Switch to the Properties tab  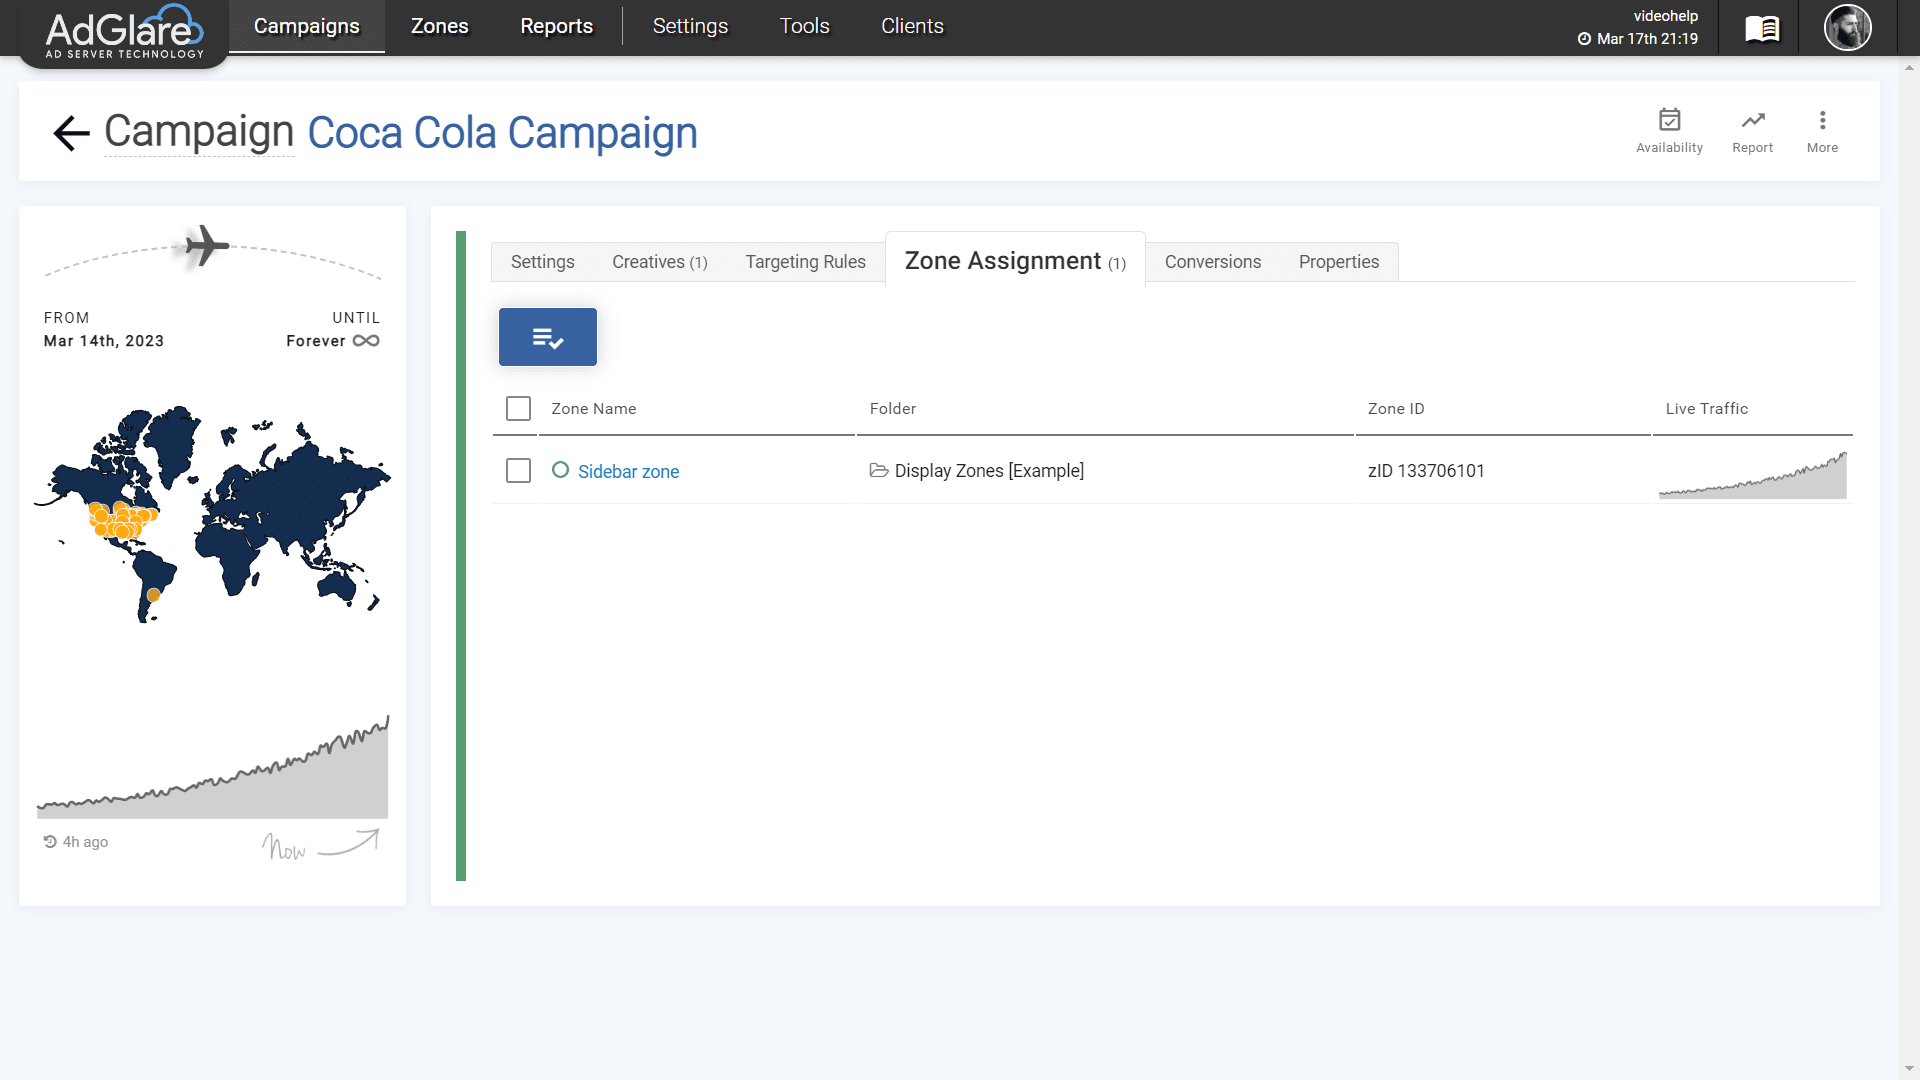pyautogui.click(x=1338, y=262)
